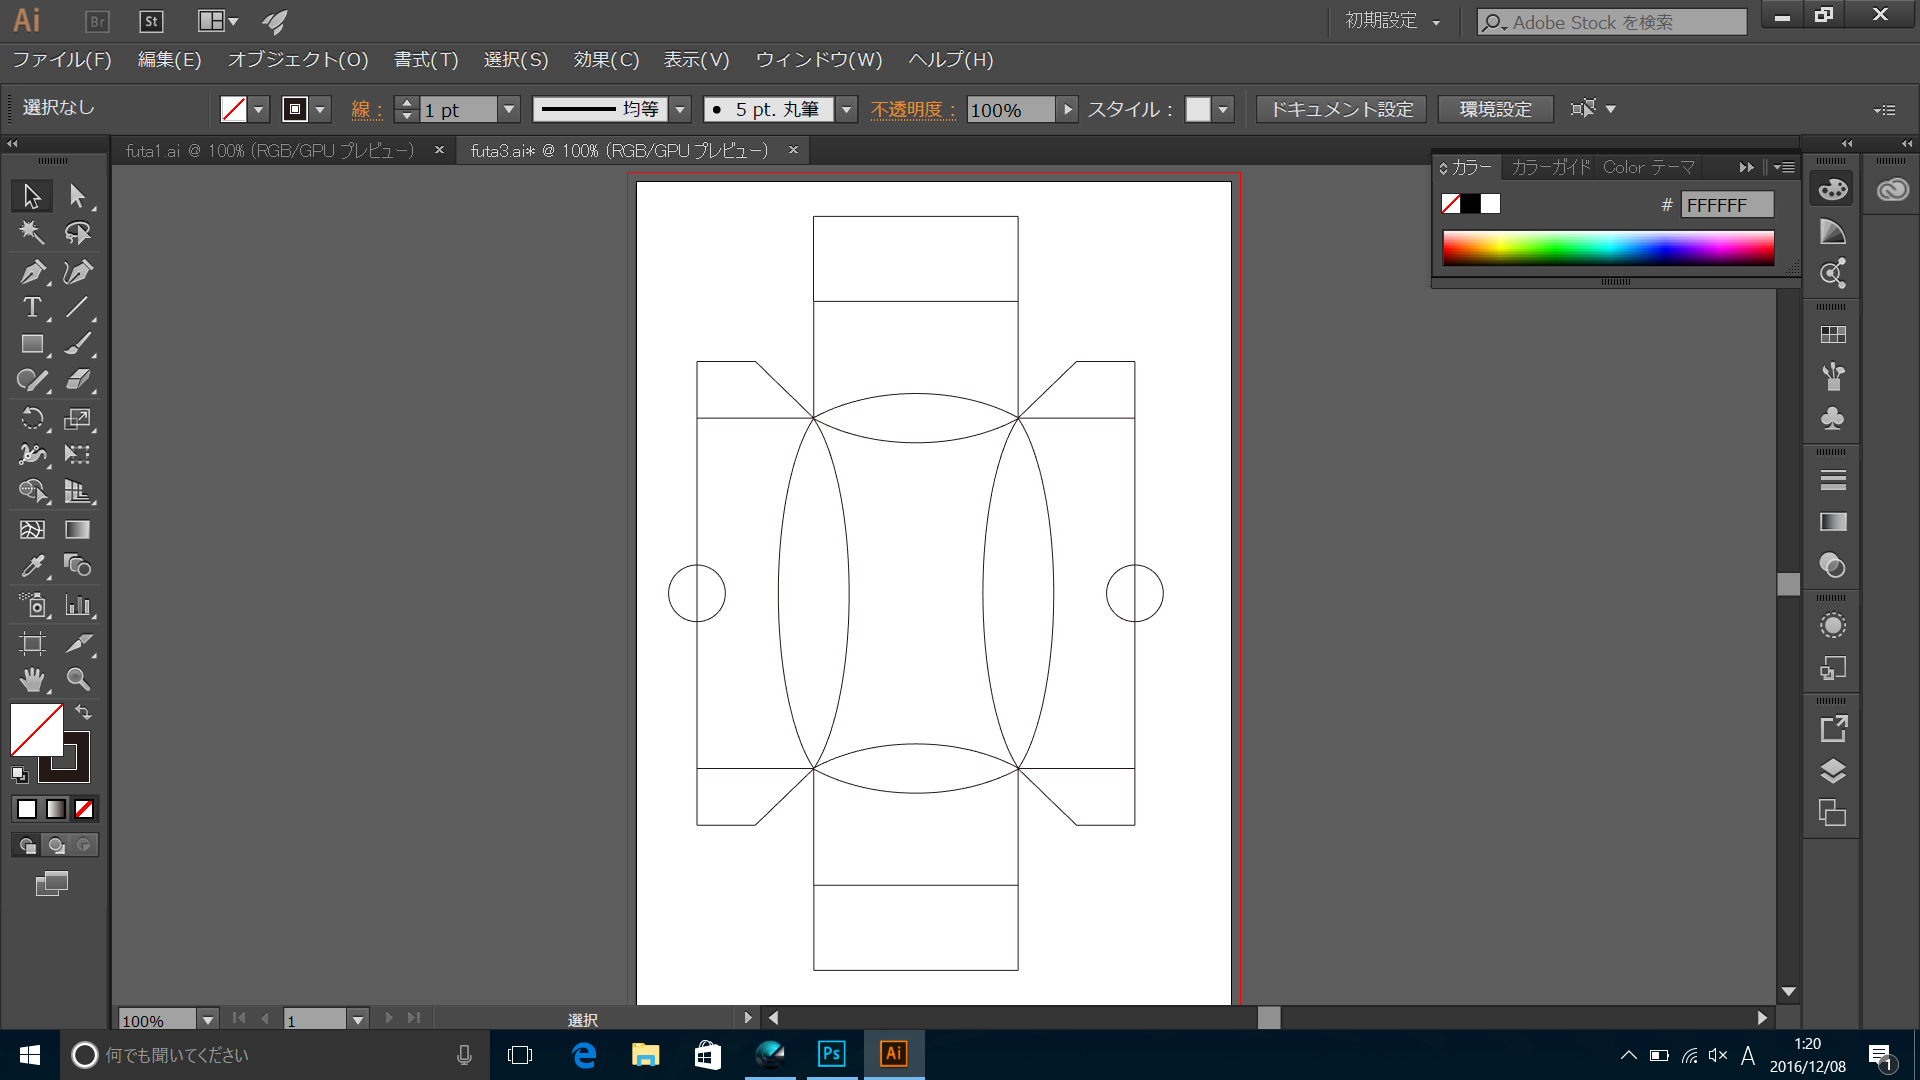
Task: Expand the opacity 100% slider arrow
Action: click(x=1068, y=110)
